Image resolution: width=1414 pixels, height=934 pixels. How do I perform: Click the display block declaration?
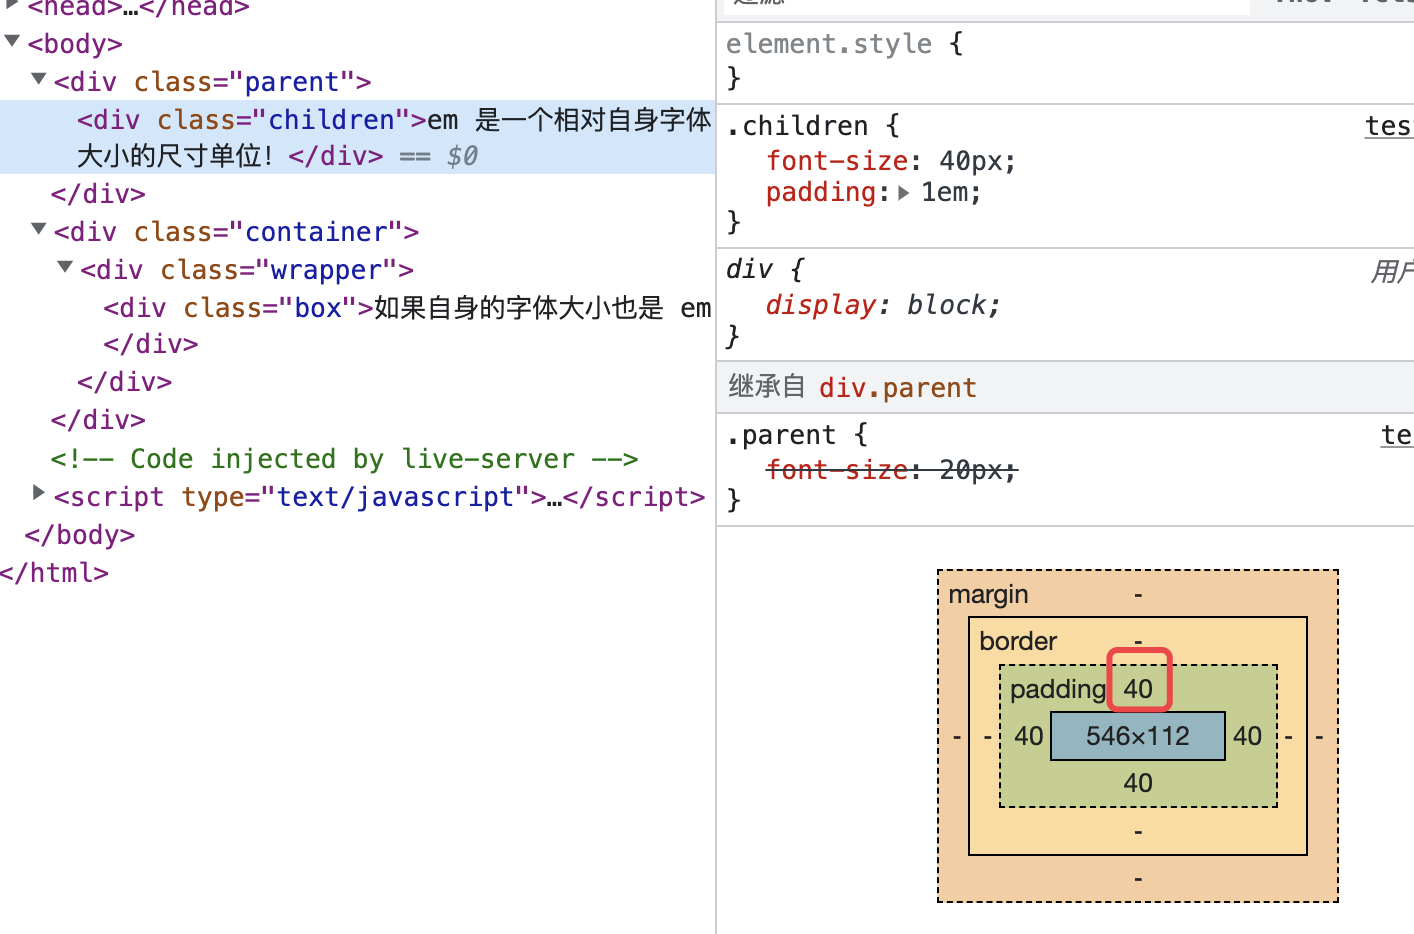[x=883, y=305]
